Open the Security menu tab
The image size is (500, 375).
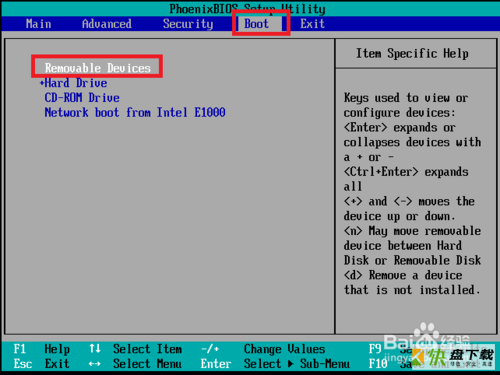click(188, 24)
